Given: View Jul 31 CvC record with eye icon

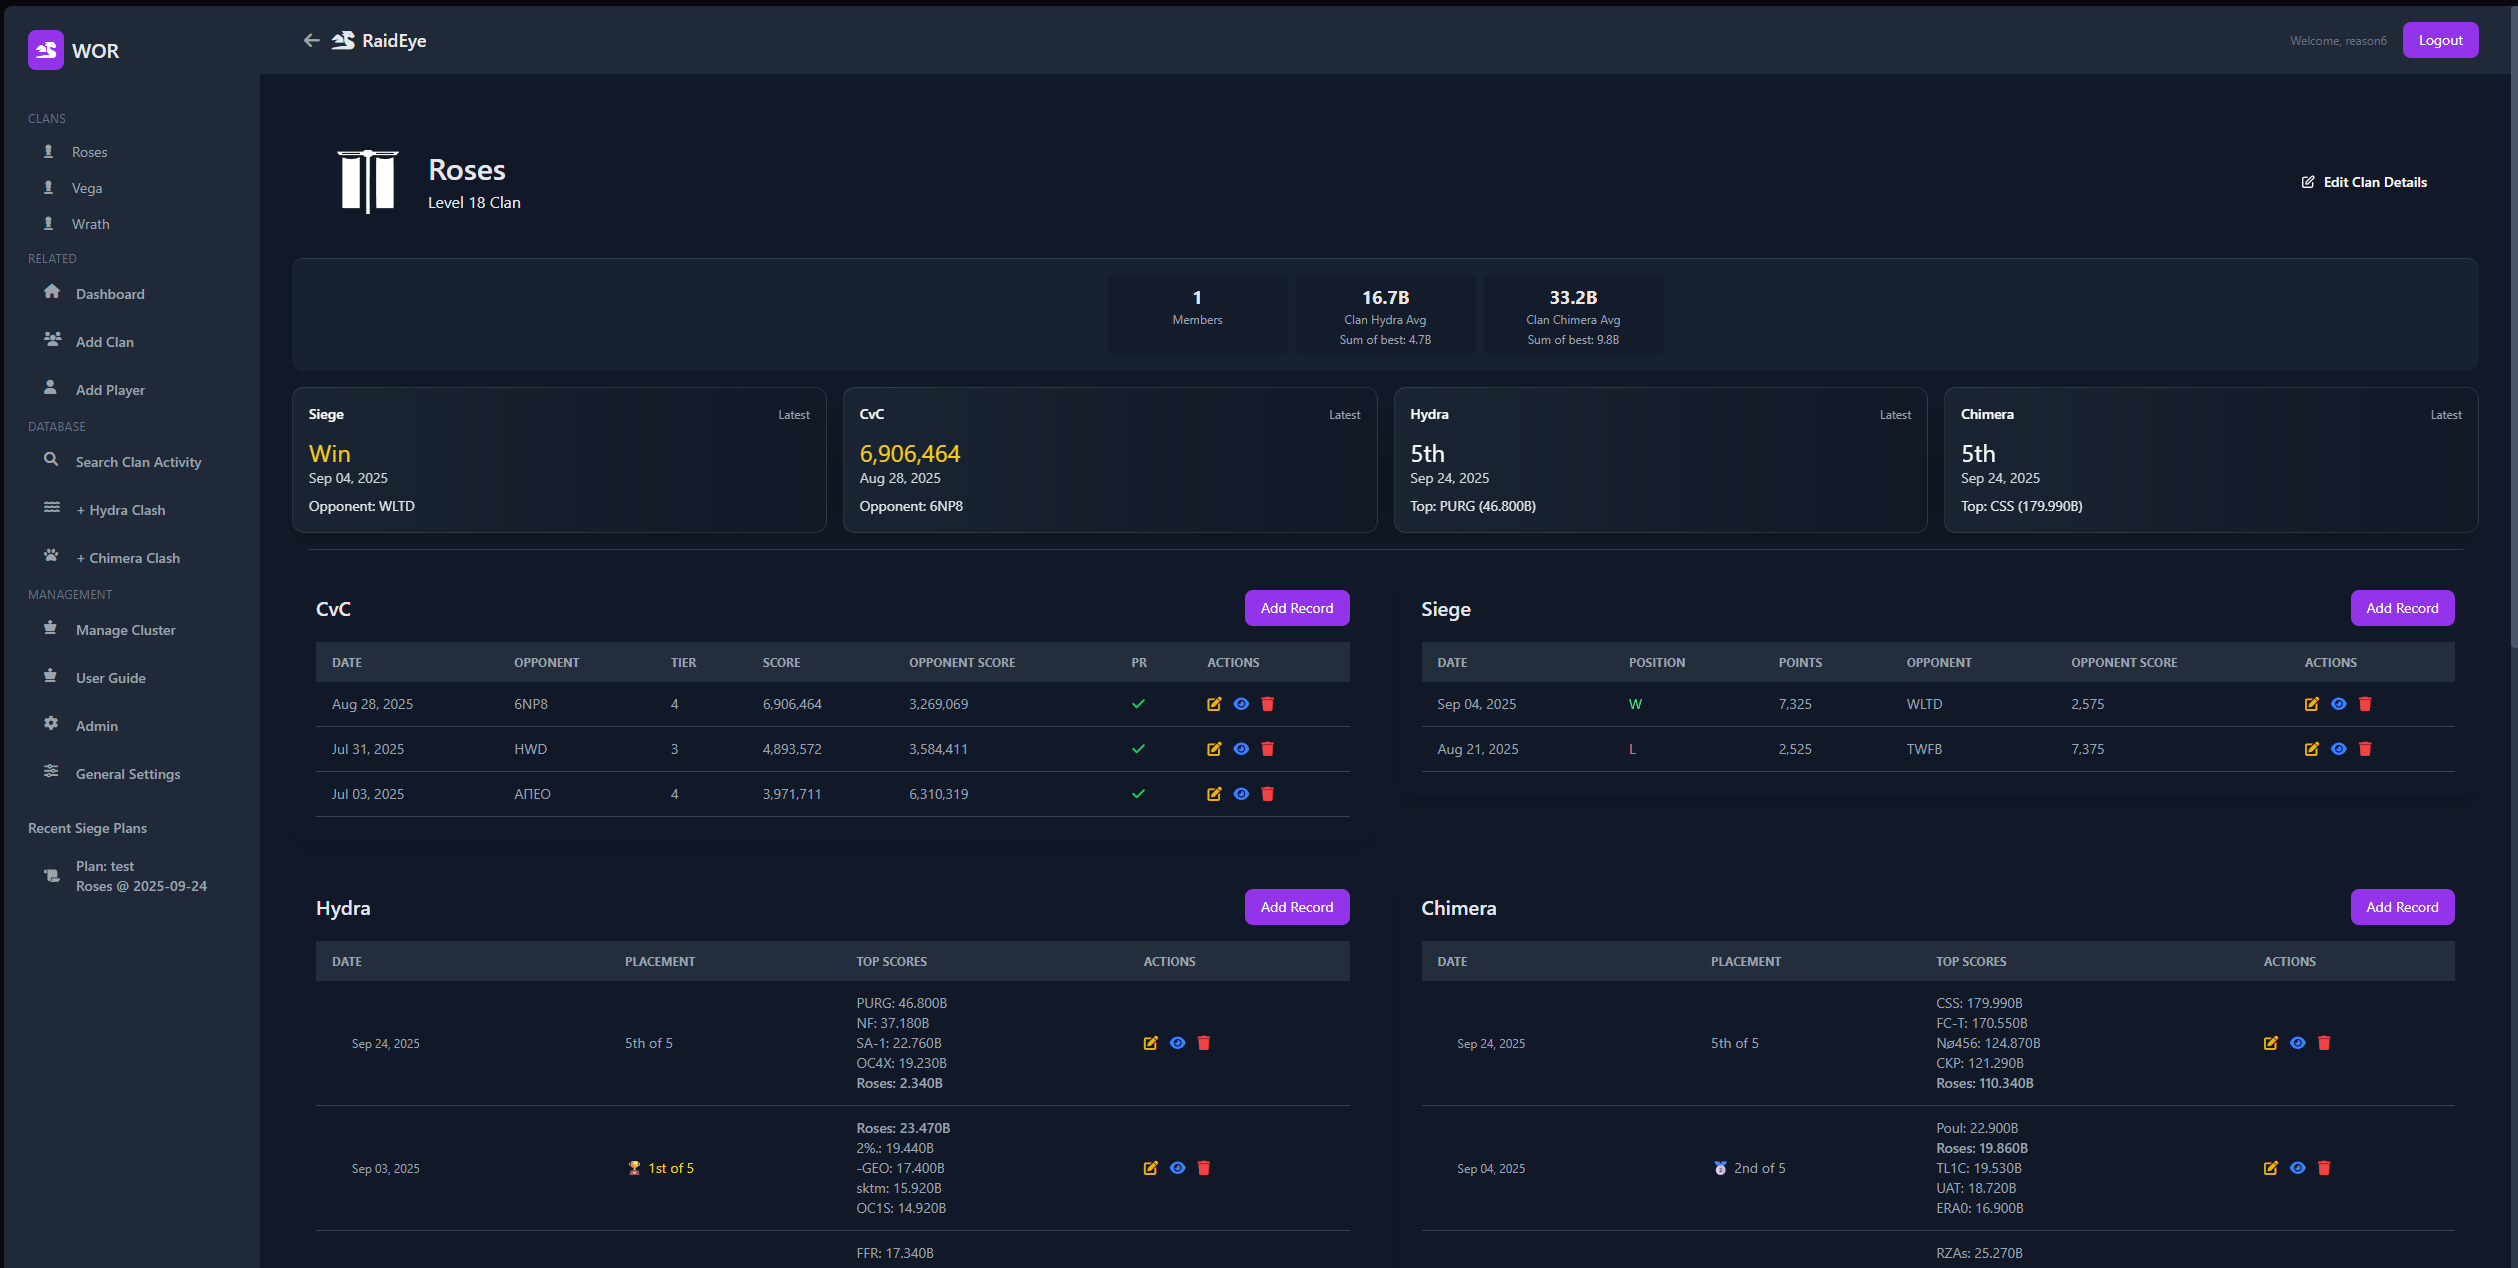Looking at the screenshot, I should click(x=1240, y=748).
